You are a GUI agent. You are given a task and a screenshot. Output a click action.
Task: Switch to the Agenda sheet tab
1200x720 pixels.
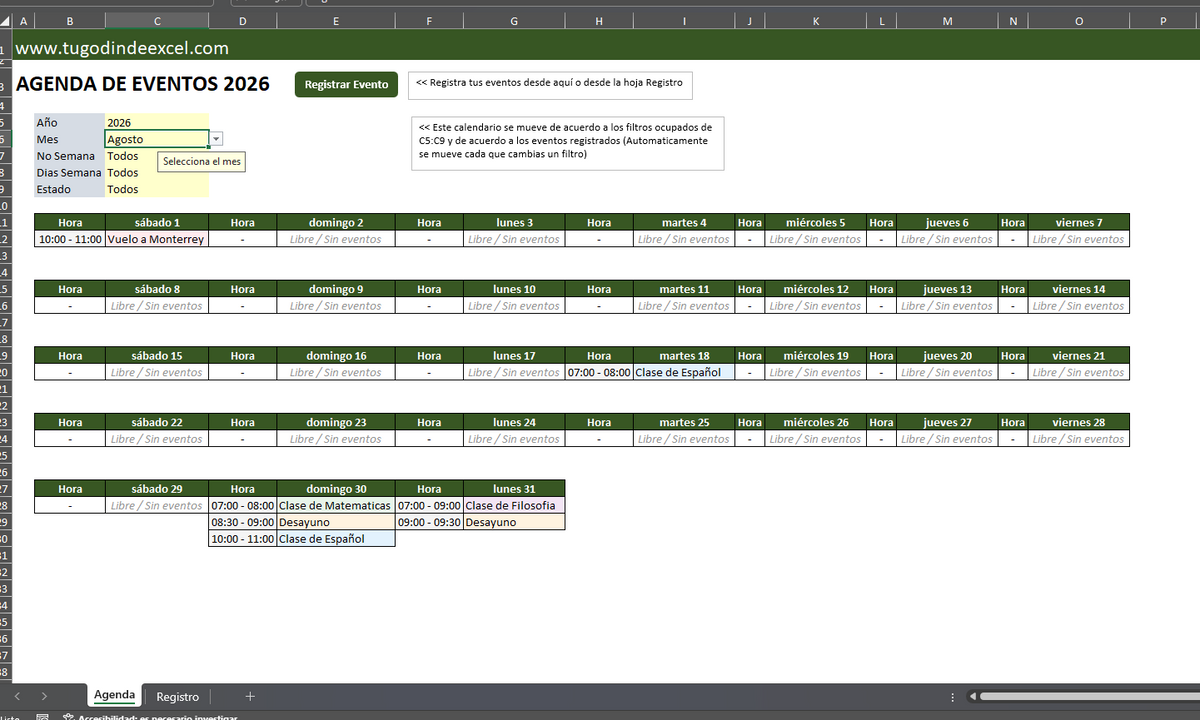pyautogui.click(x=114, y=695)
